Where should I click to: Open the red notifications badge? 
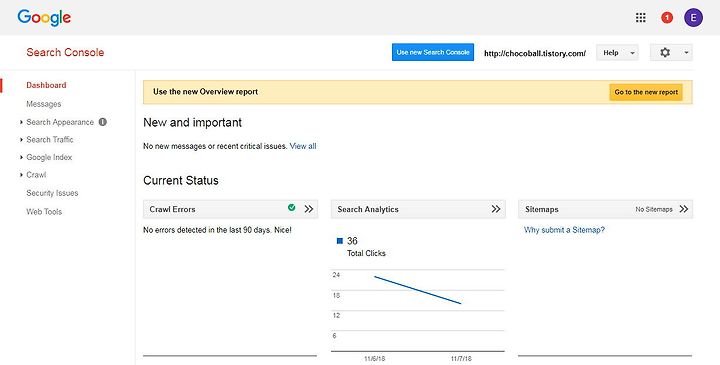(x=667, y=17)
